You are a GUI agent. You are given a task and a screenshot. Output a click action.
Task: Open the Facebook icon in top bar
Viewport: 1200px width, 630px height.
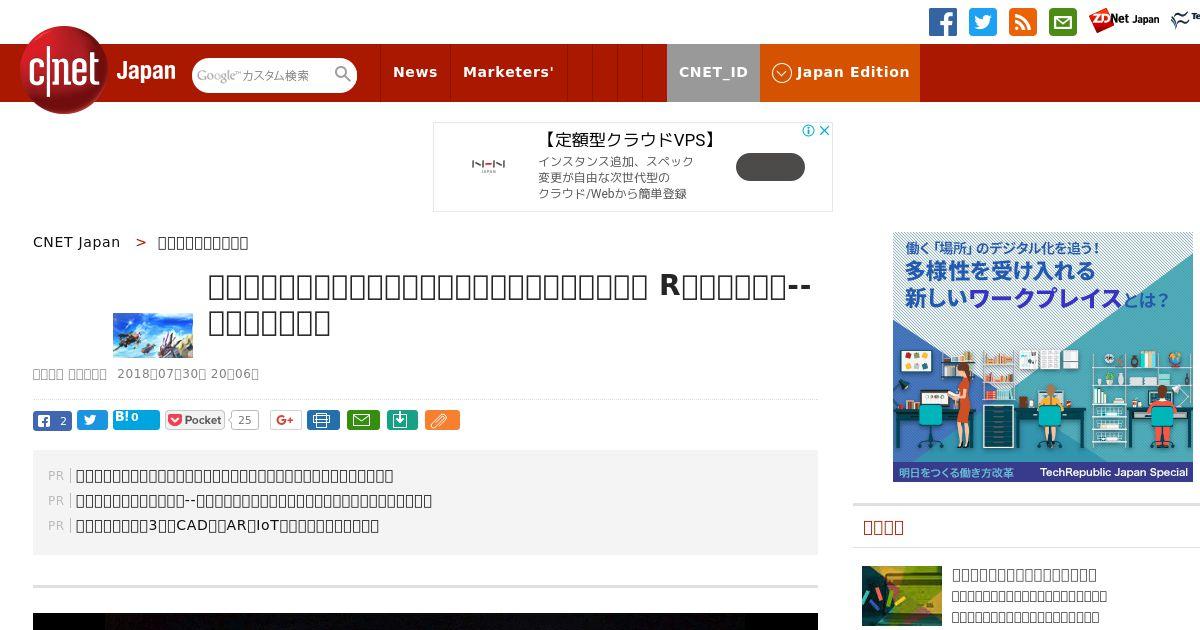pyautogui.click(x=943, y=22)
